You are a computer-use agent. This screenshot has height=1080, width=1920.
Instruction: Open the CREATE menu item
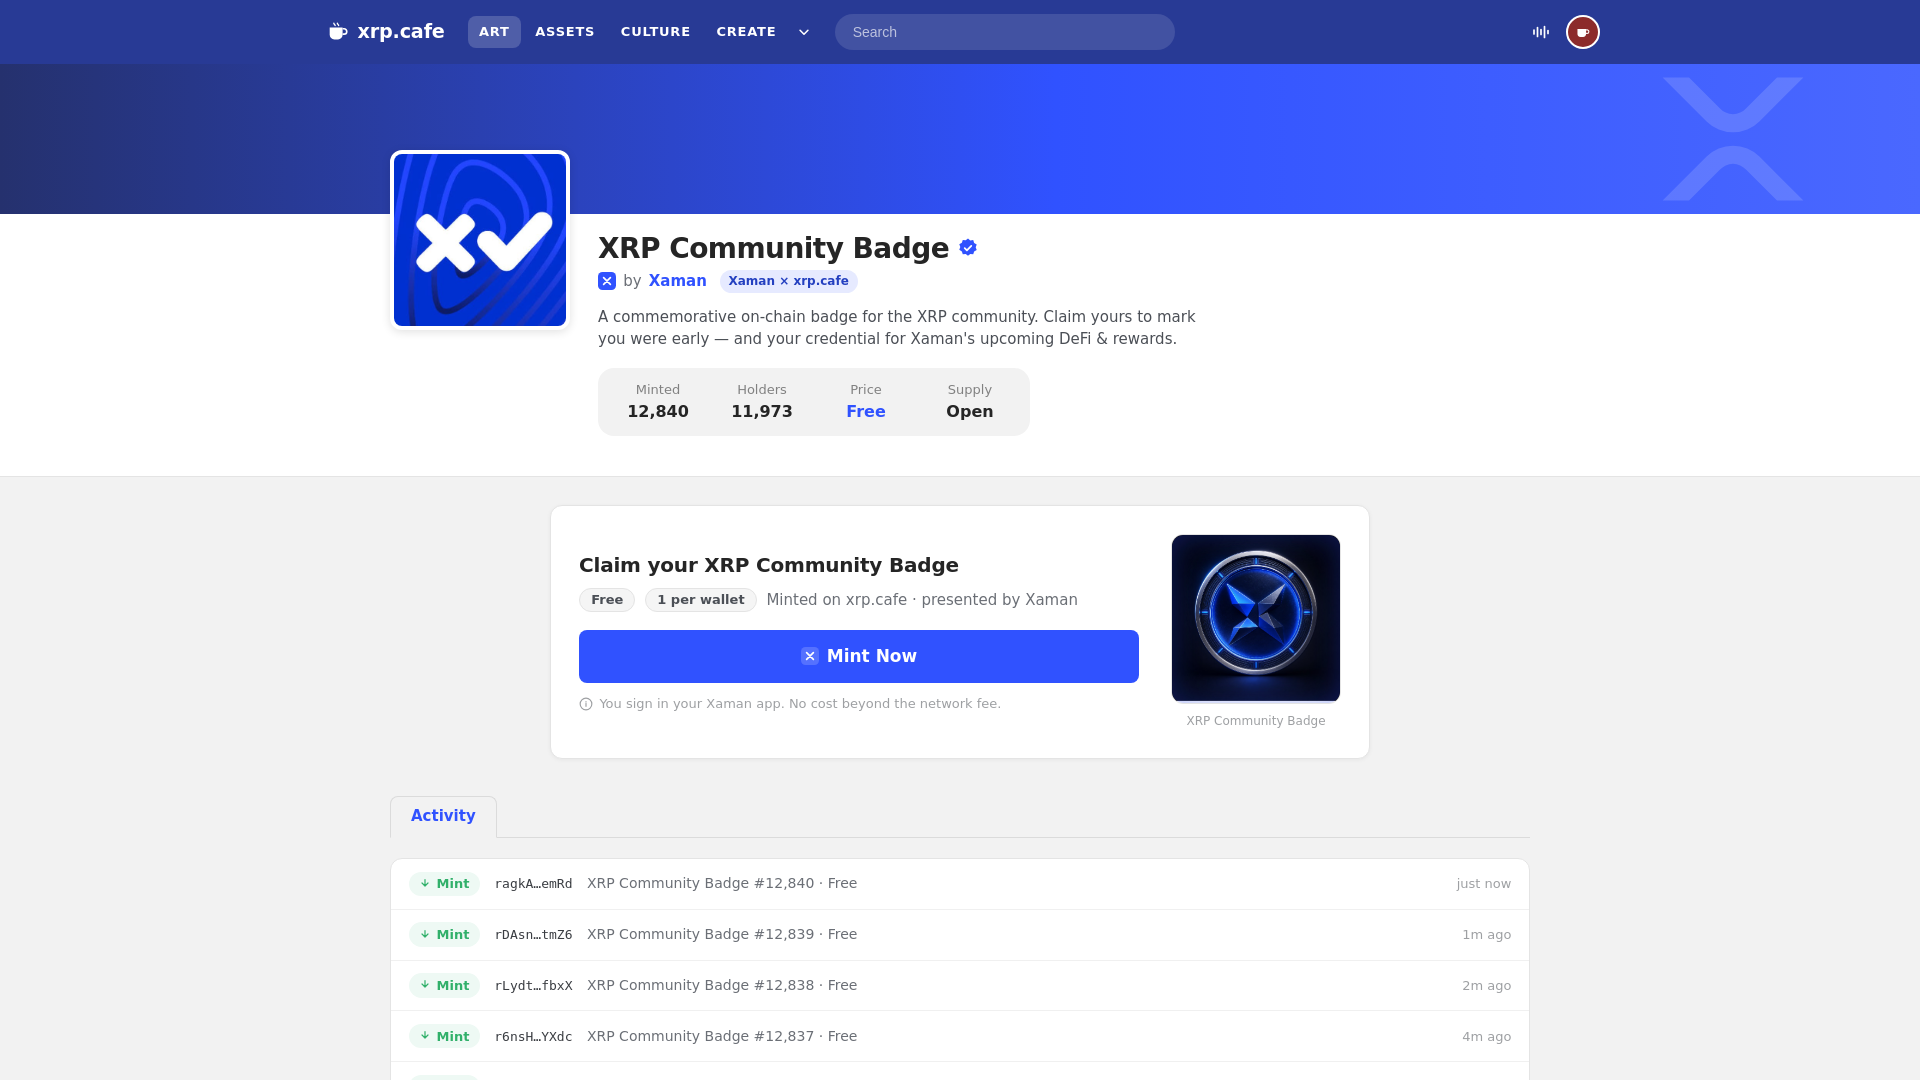point(746,32)
